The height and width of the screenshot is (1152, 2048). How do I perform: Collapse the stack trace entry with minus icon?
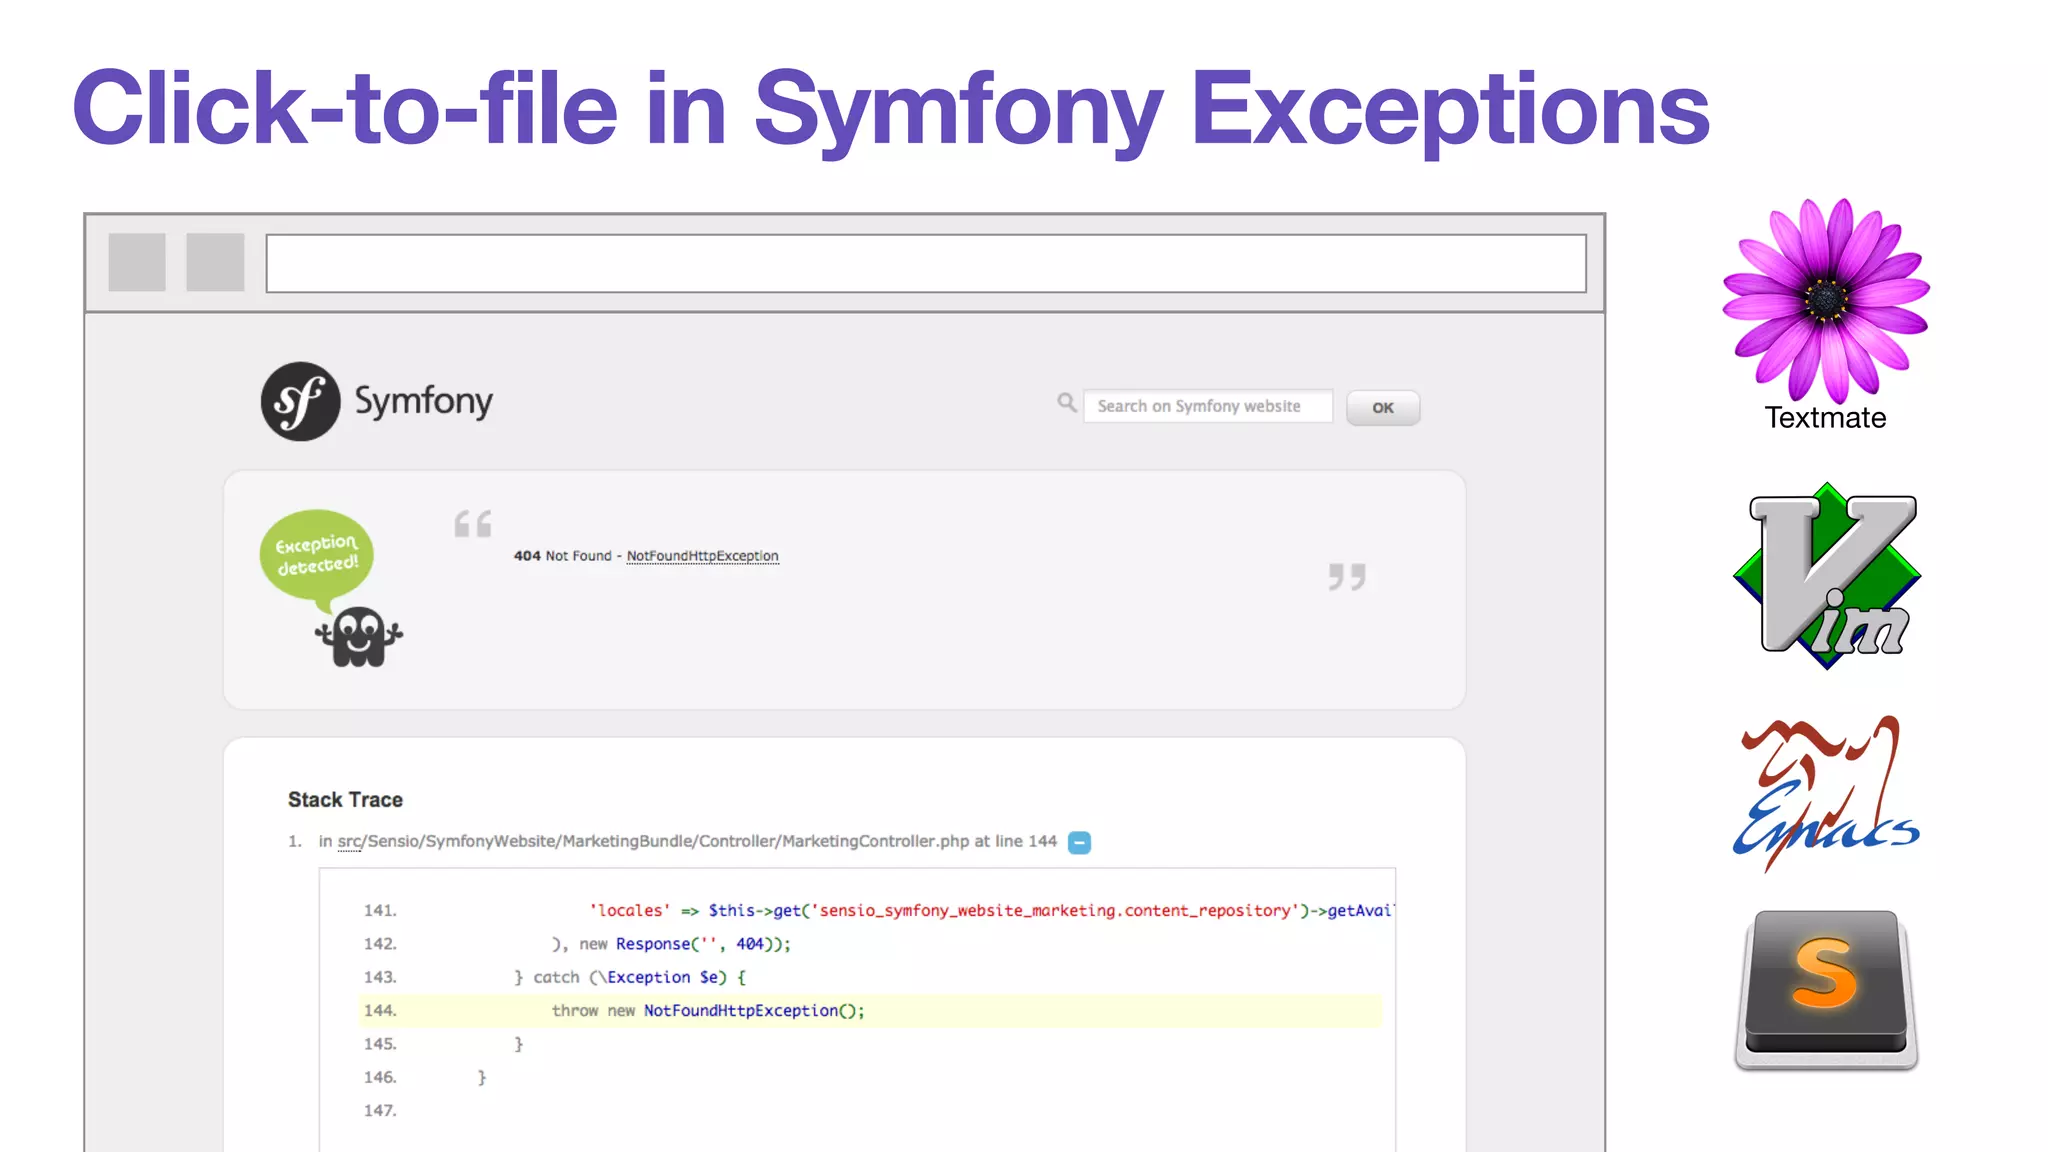tap(1079, 842)
